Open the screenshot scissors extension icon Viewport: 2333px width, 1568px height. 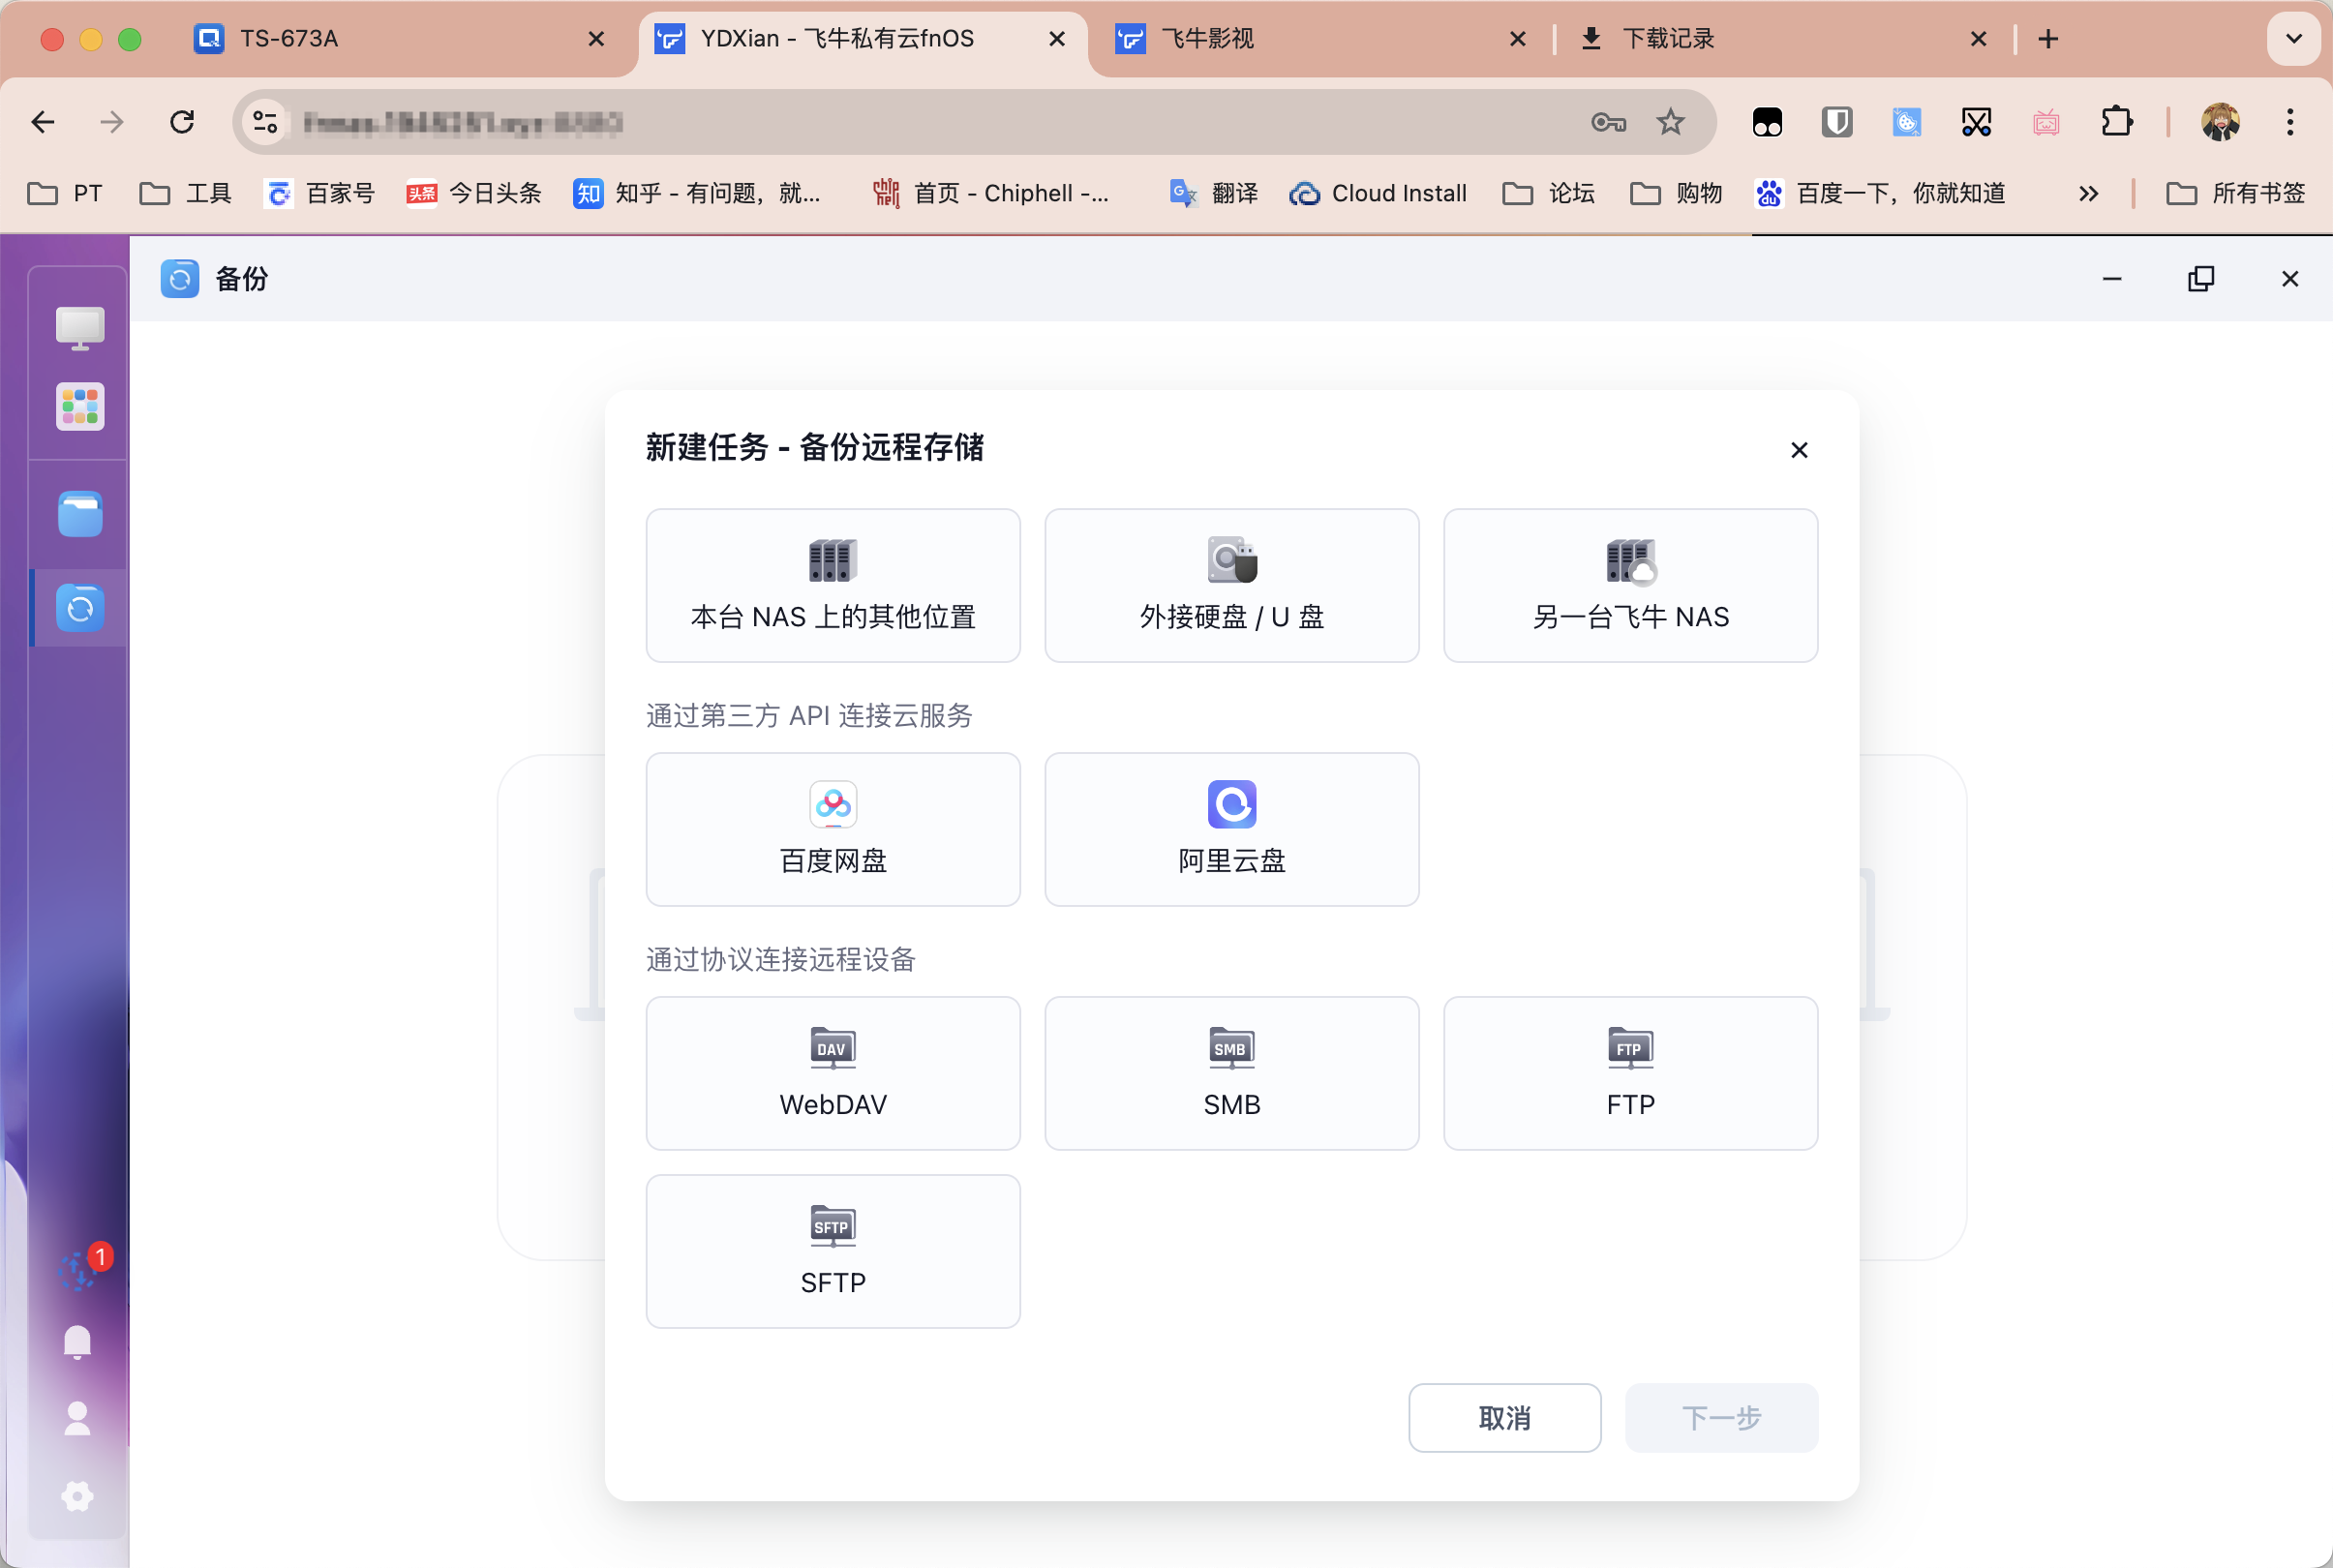click(x=1976, y=122)
